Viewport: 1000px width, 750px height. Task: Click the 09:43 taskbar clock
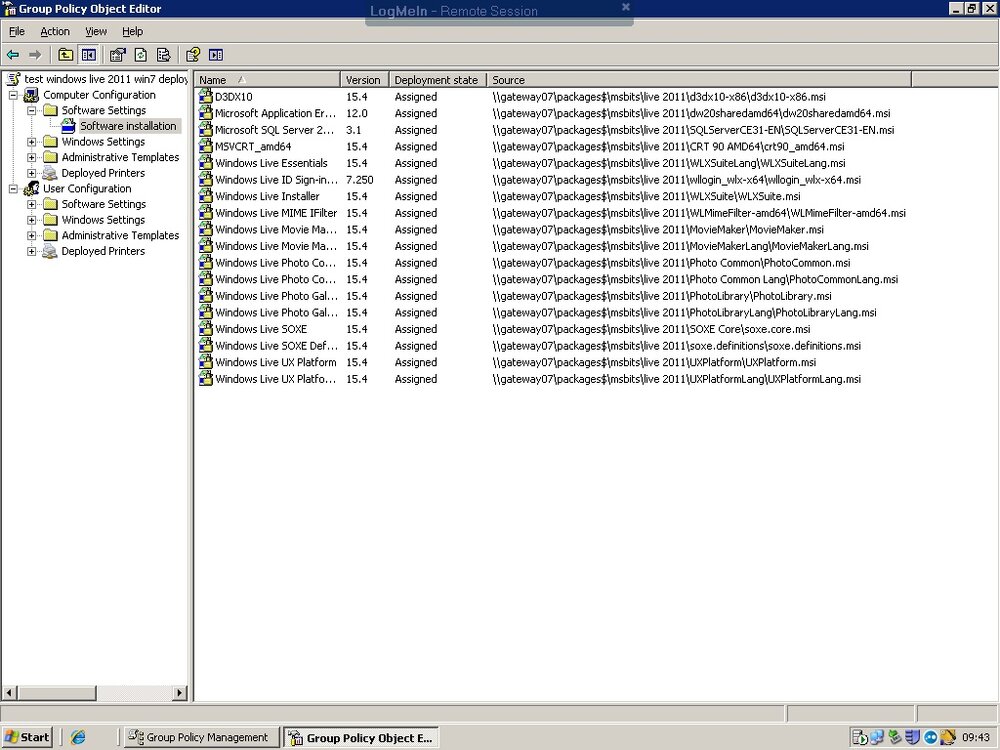coord(976,738)
